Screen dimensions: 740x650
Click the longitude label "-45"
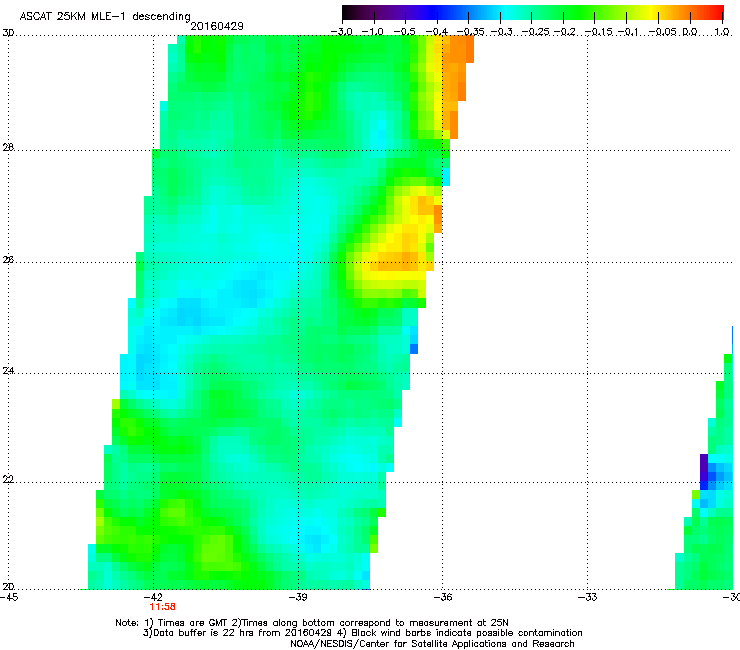[9, 597]
